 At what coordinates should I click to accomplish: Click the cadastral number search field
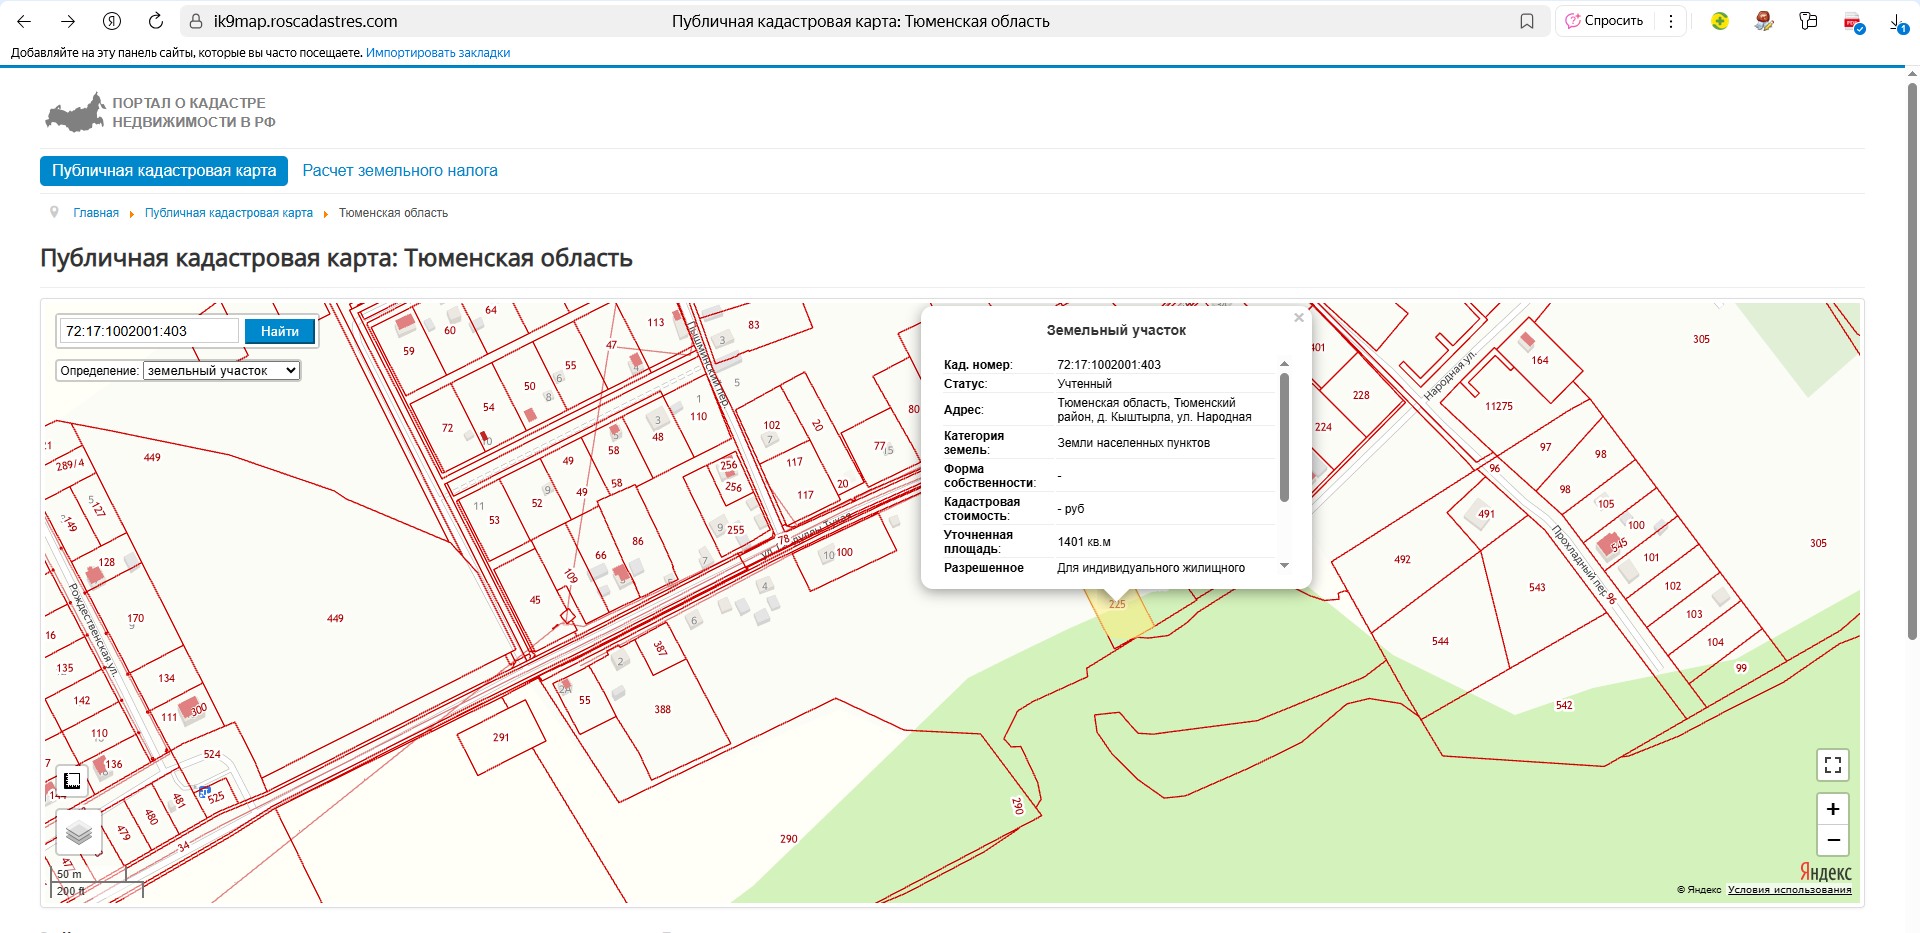[x=149, y=331]
